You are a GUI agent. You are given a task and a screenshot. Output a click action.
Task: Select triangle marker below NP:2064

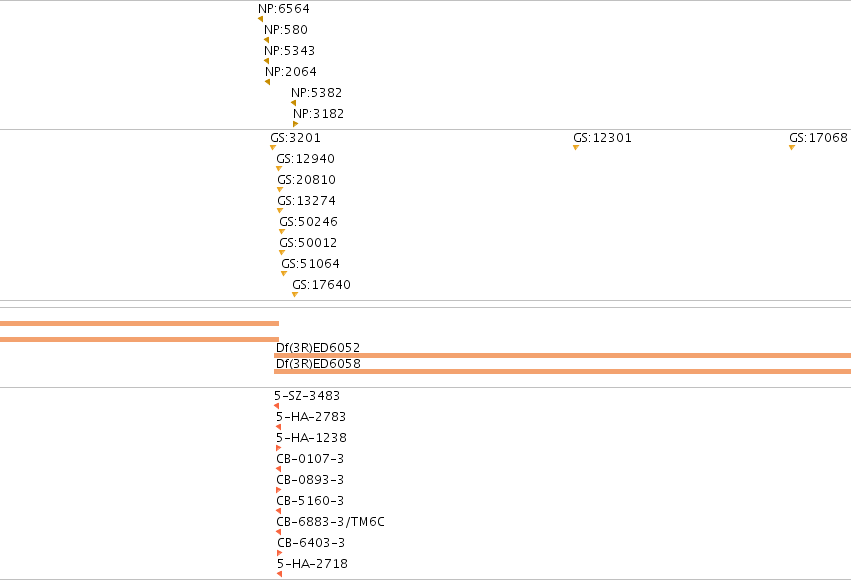pos(268,82)
